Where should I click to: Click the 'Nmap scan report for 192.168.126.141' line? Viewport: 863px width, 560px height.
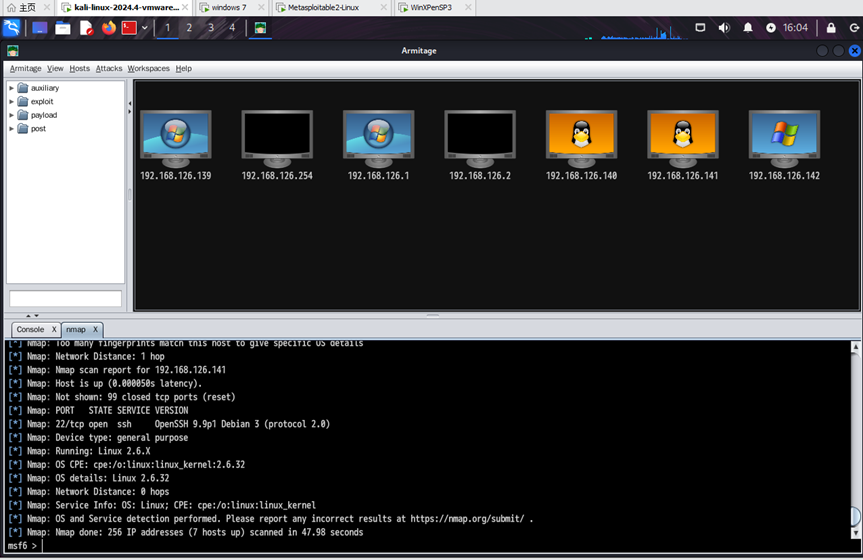[117, 370]
